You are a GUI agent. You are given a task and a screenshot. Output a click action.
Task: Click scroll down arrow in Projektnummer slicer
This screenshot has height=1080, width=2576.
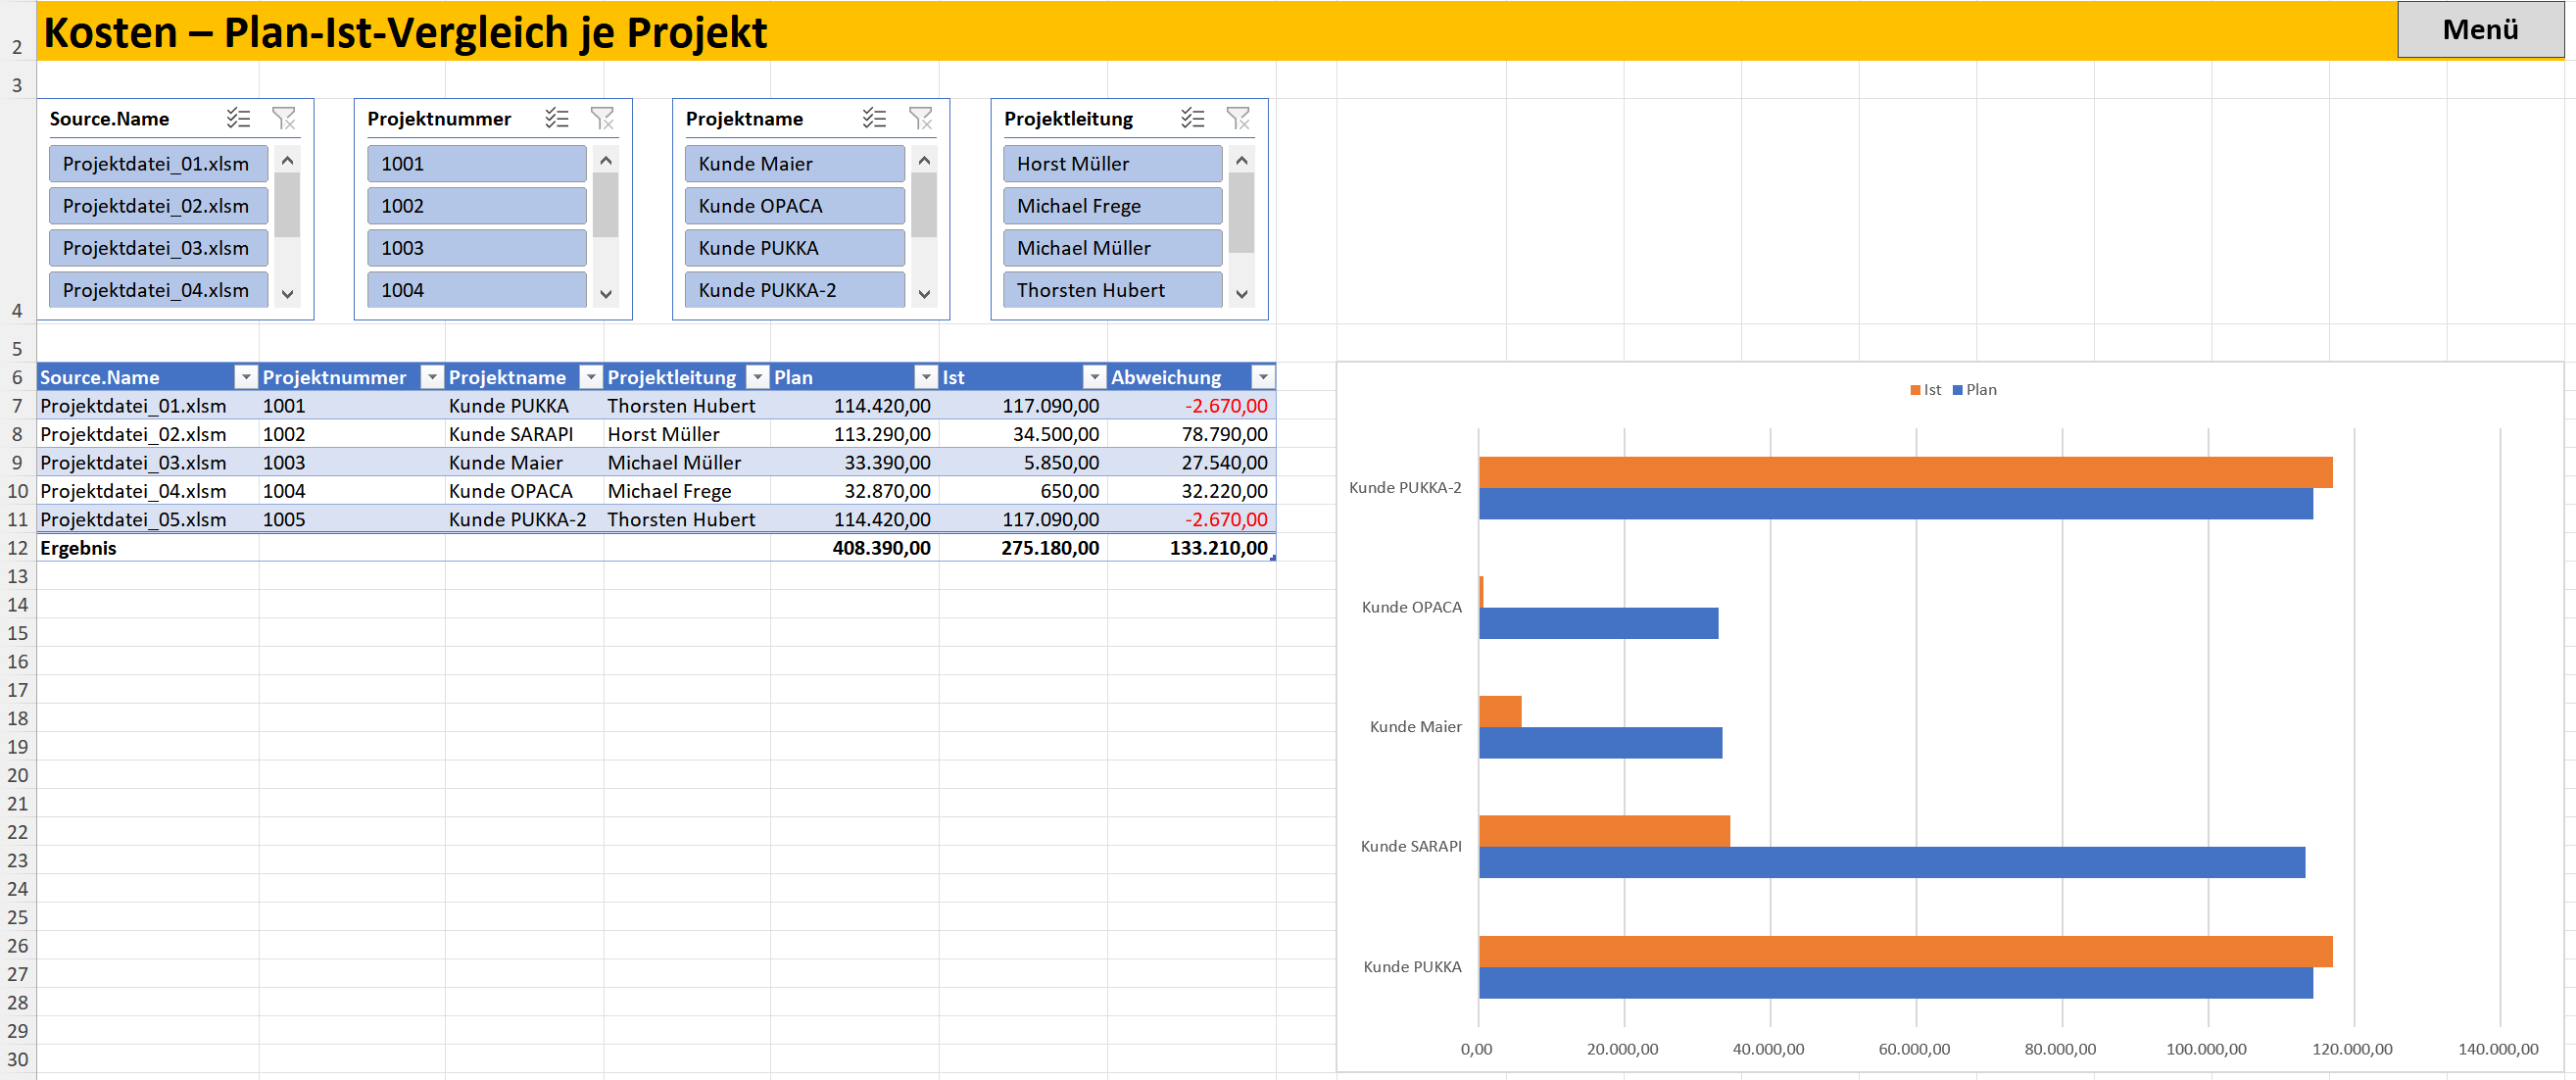605,294
